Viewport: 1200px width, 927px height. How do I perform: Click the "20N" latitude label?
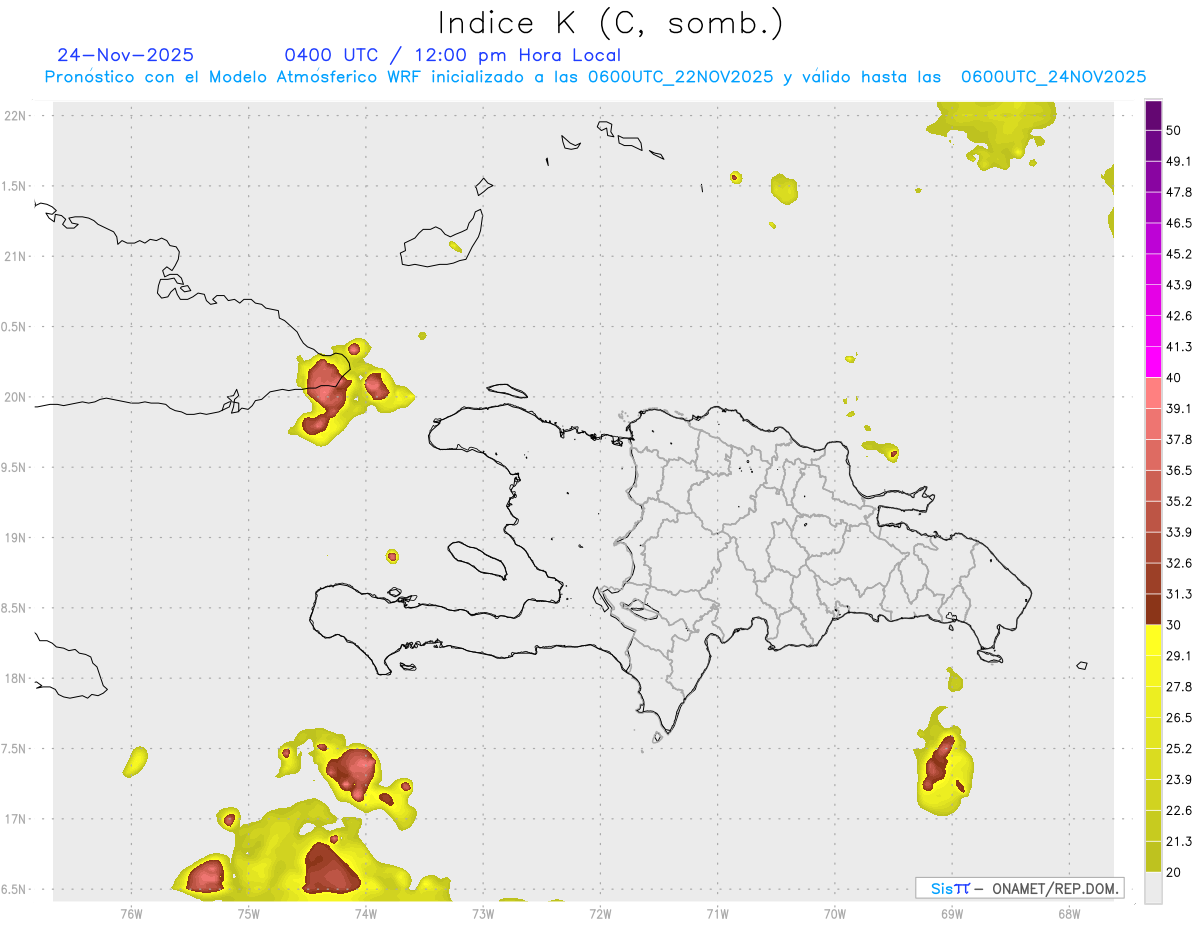pyautogui.click(x=14, y=397)
